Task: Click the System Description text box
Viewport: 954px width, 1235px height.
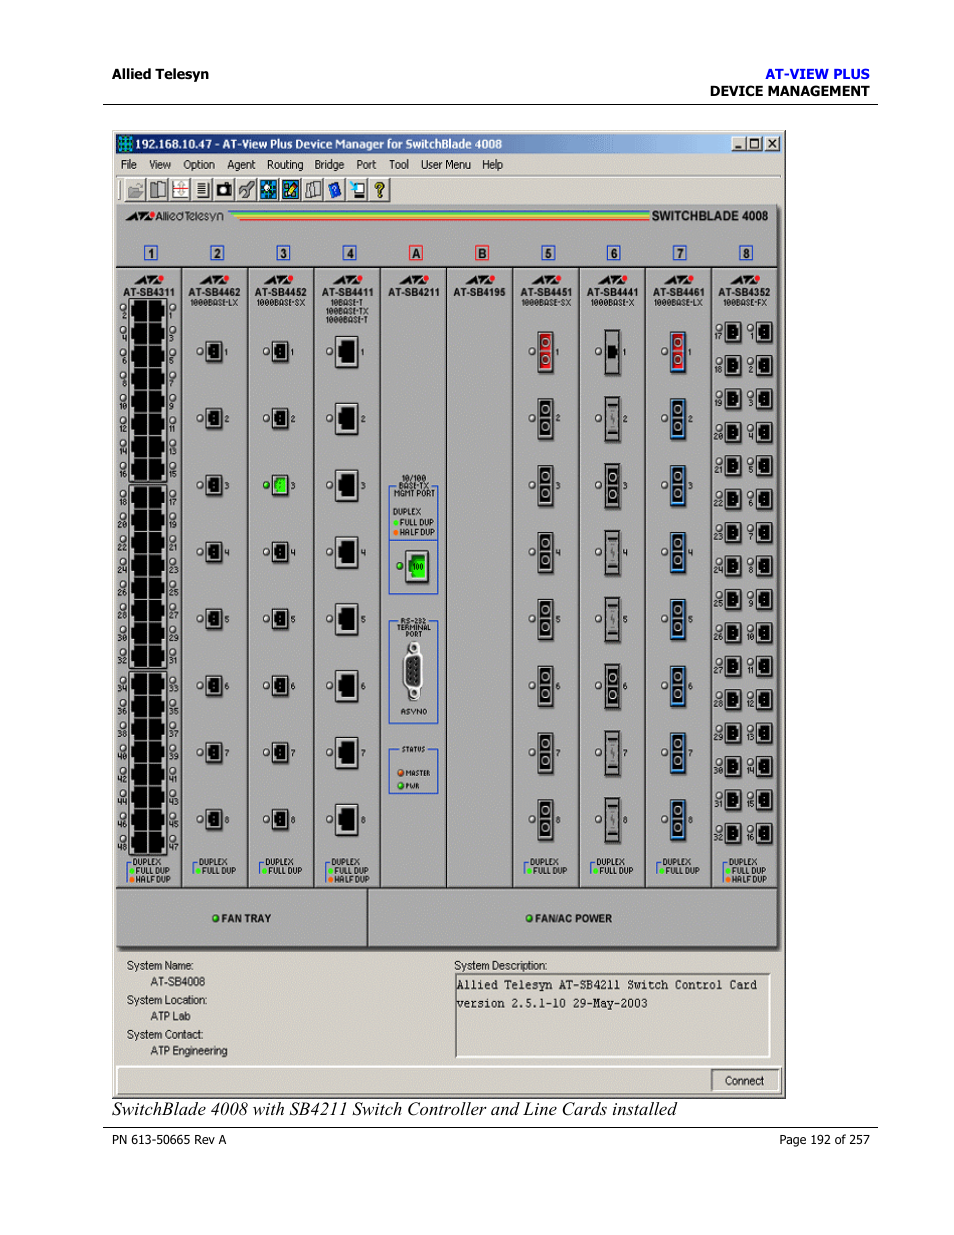Action: pos(612,1015)
